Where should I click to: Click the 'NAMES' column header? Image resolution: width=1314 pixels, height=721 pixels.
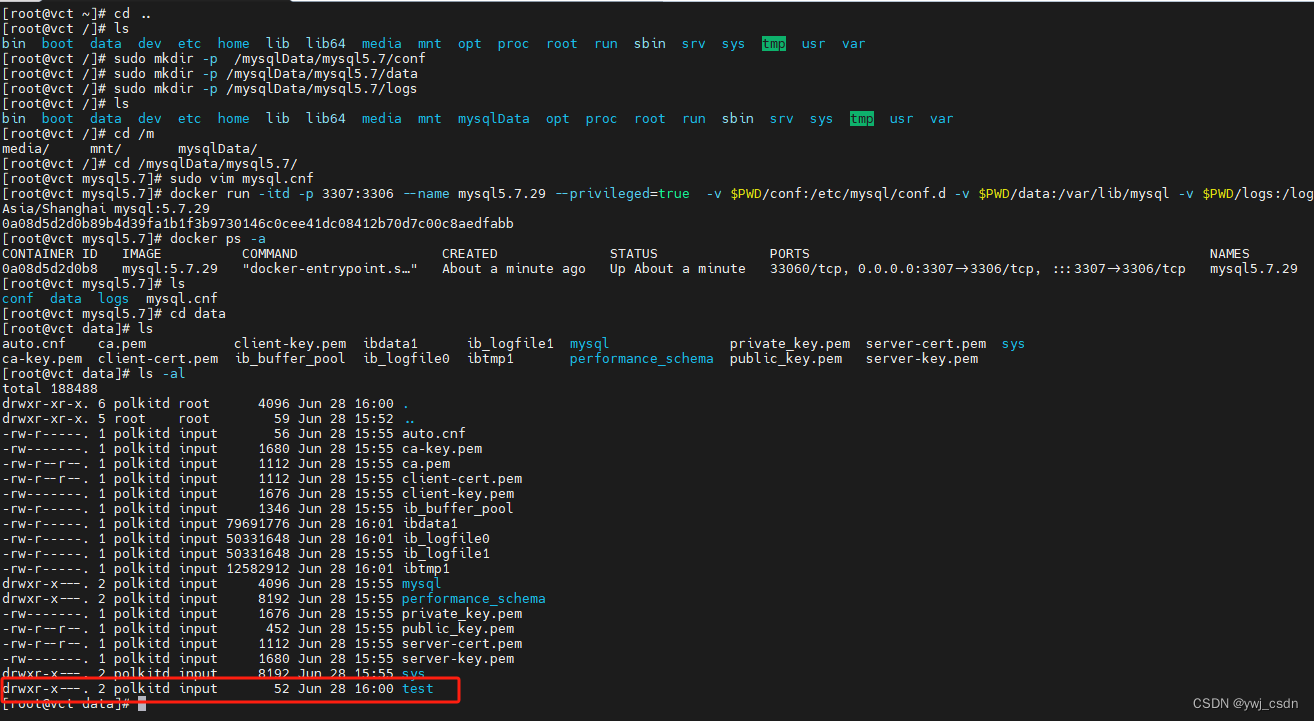1230,254
